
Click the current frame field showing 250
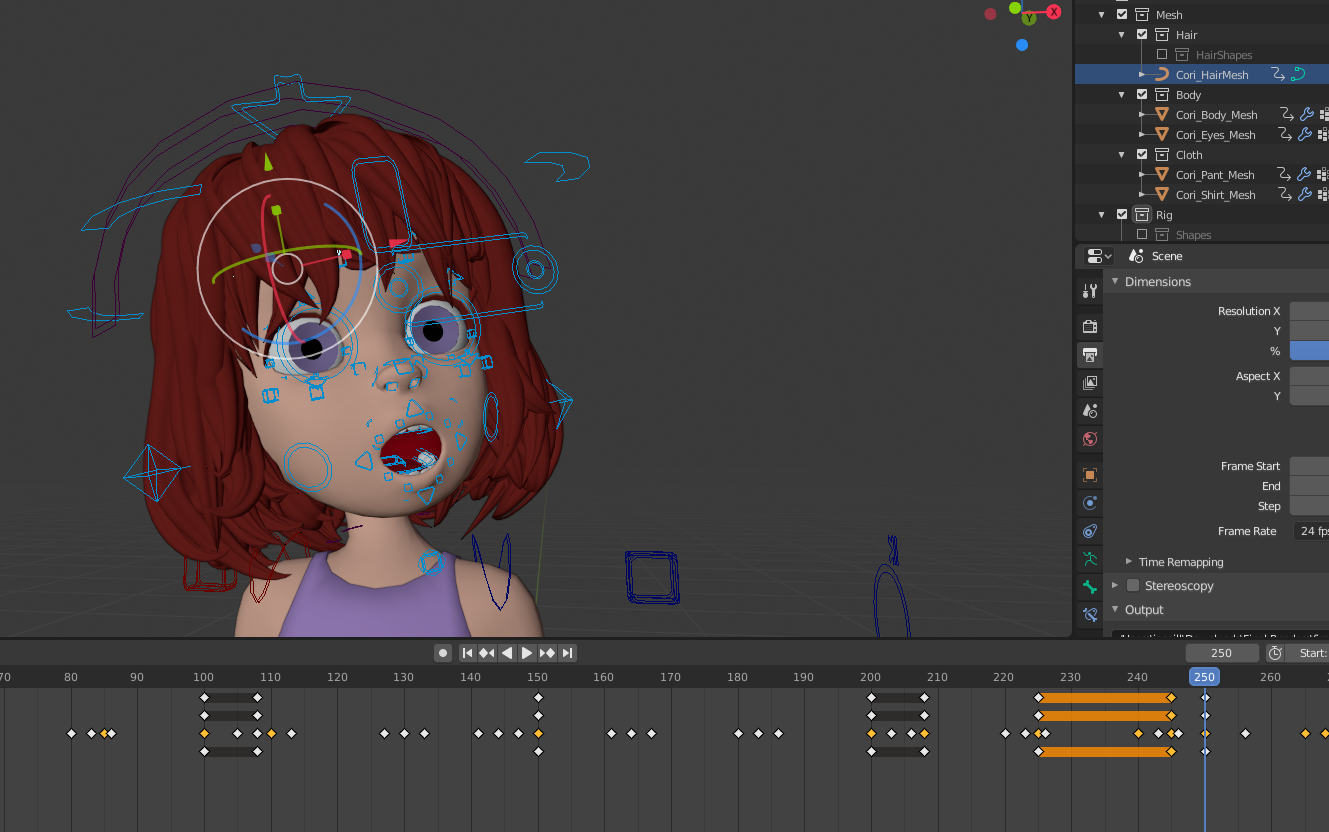[x=1222, y=653]
